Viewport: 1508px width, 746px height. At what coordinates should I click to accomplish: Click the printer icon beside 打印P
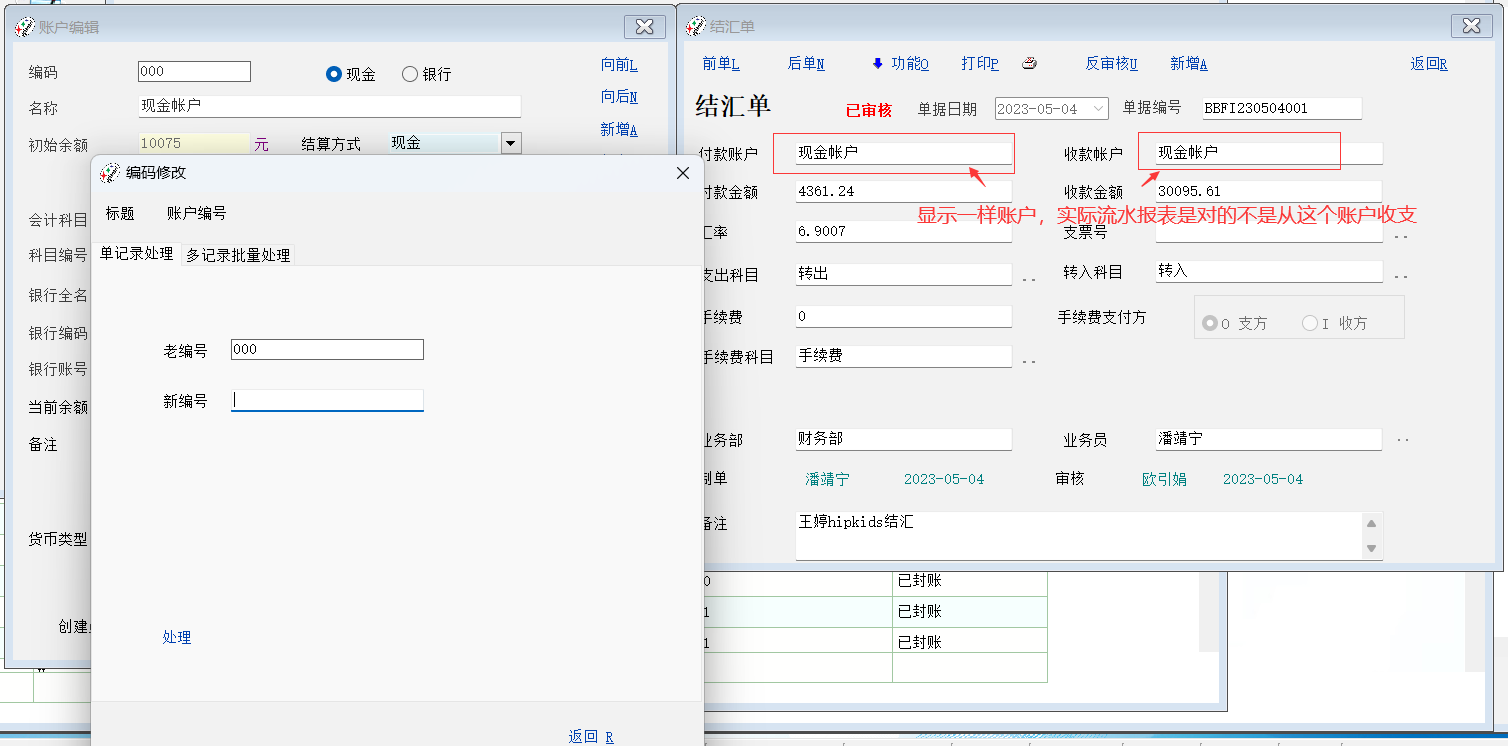click(x=1029, y=63)
